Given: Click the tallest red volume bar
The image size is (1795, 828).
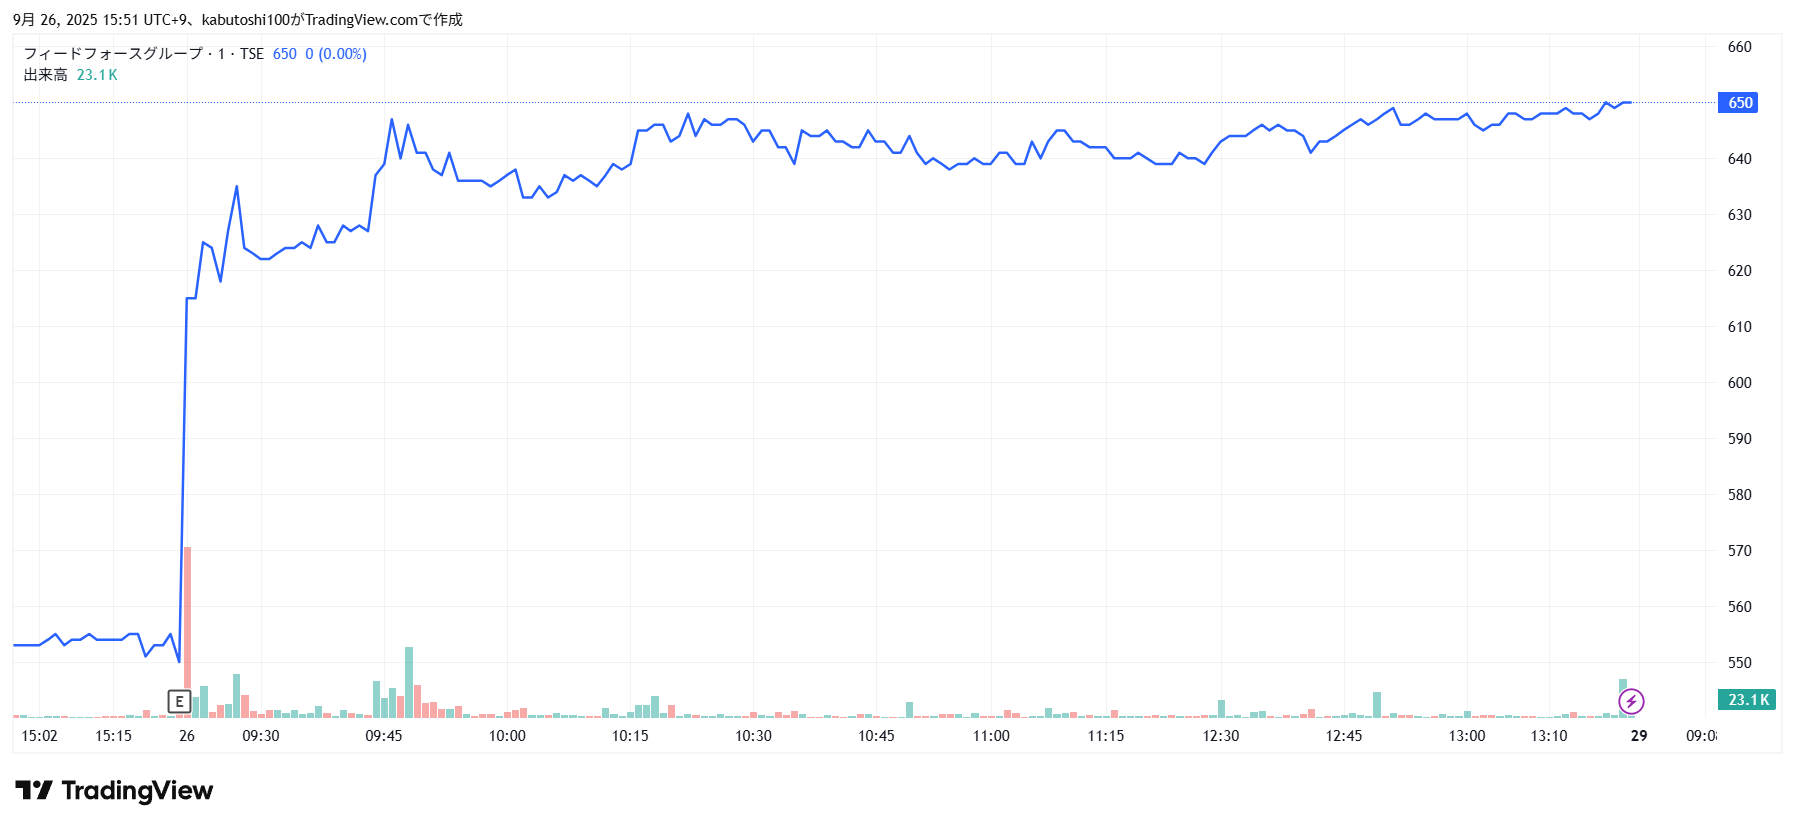Looking at the screenshot, I should 187,630.
